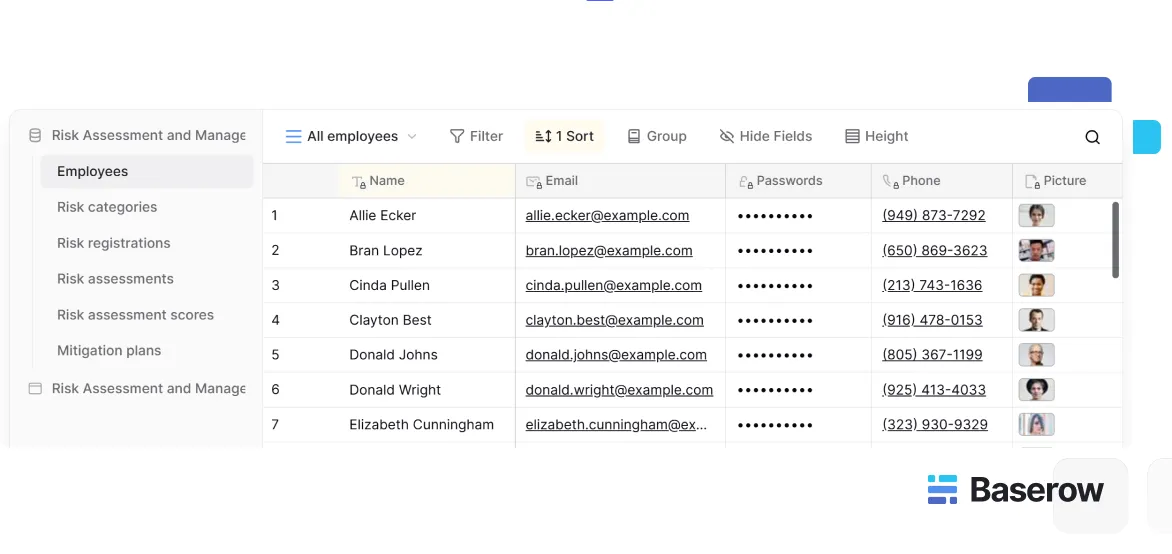Click the second Risk Assessment application icon
This screenshot has height=554, width=1172.
coord(35,389)
